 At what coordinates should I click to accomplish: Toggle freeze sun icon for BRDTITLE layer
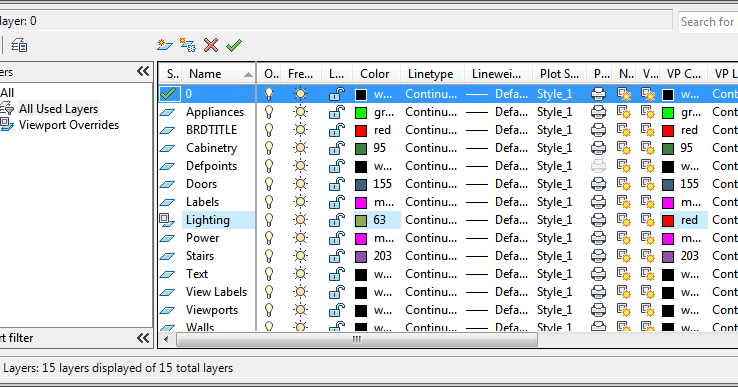point(300,130)
